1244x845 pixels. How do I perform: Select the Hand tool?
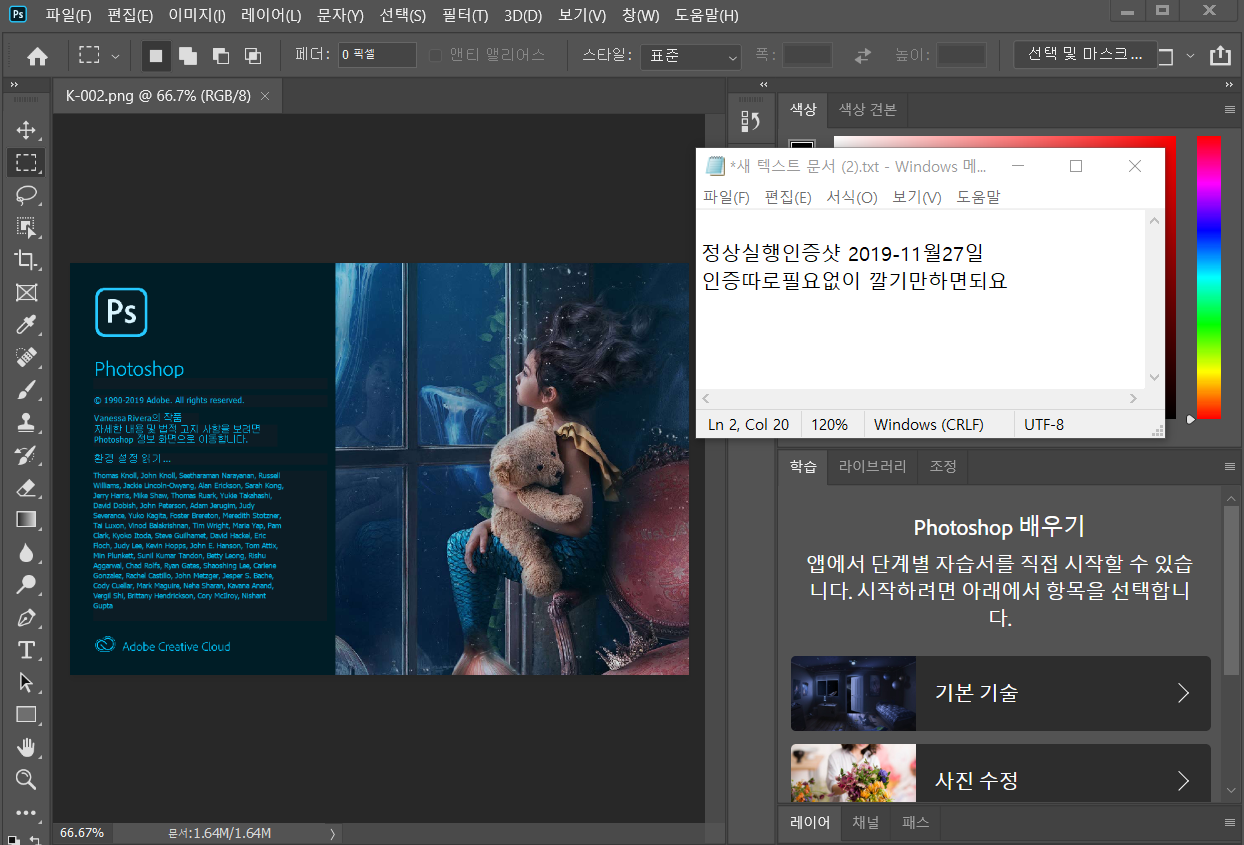[x=26, y=748]
